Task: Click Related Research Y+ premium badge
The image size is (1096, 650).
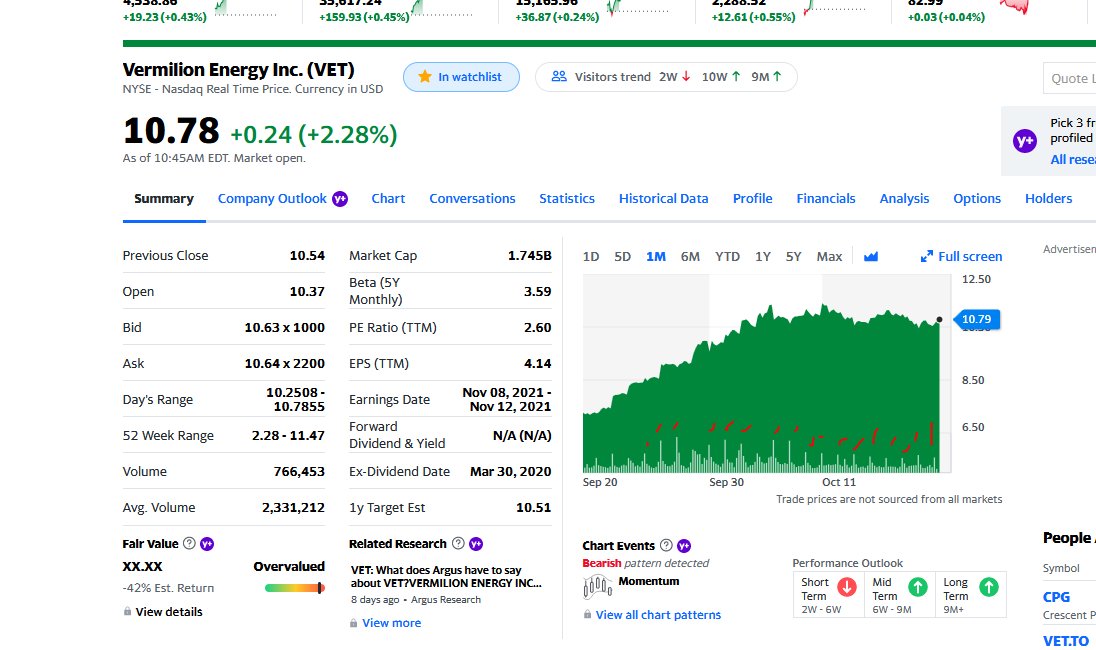Action: [476, 544]
